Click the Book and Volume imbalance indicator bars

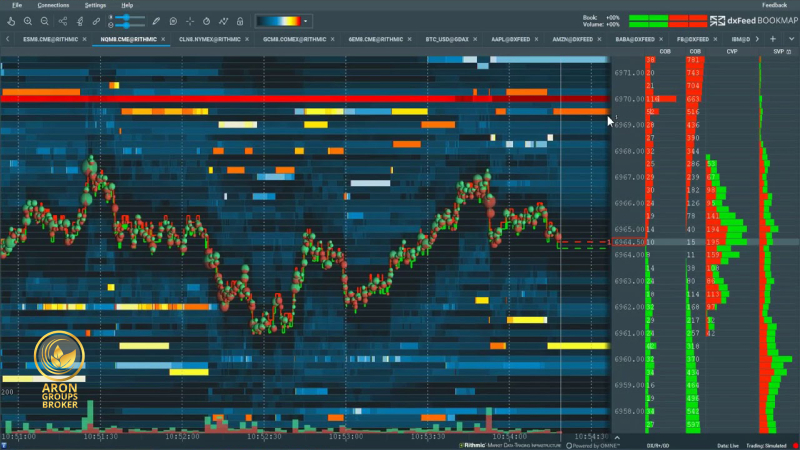[x=668, y=21]
